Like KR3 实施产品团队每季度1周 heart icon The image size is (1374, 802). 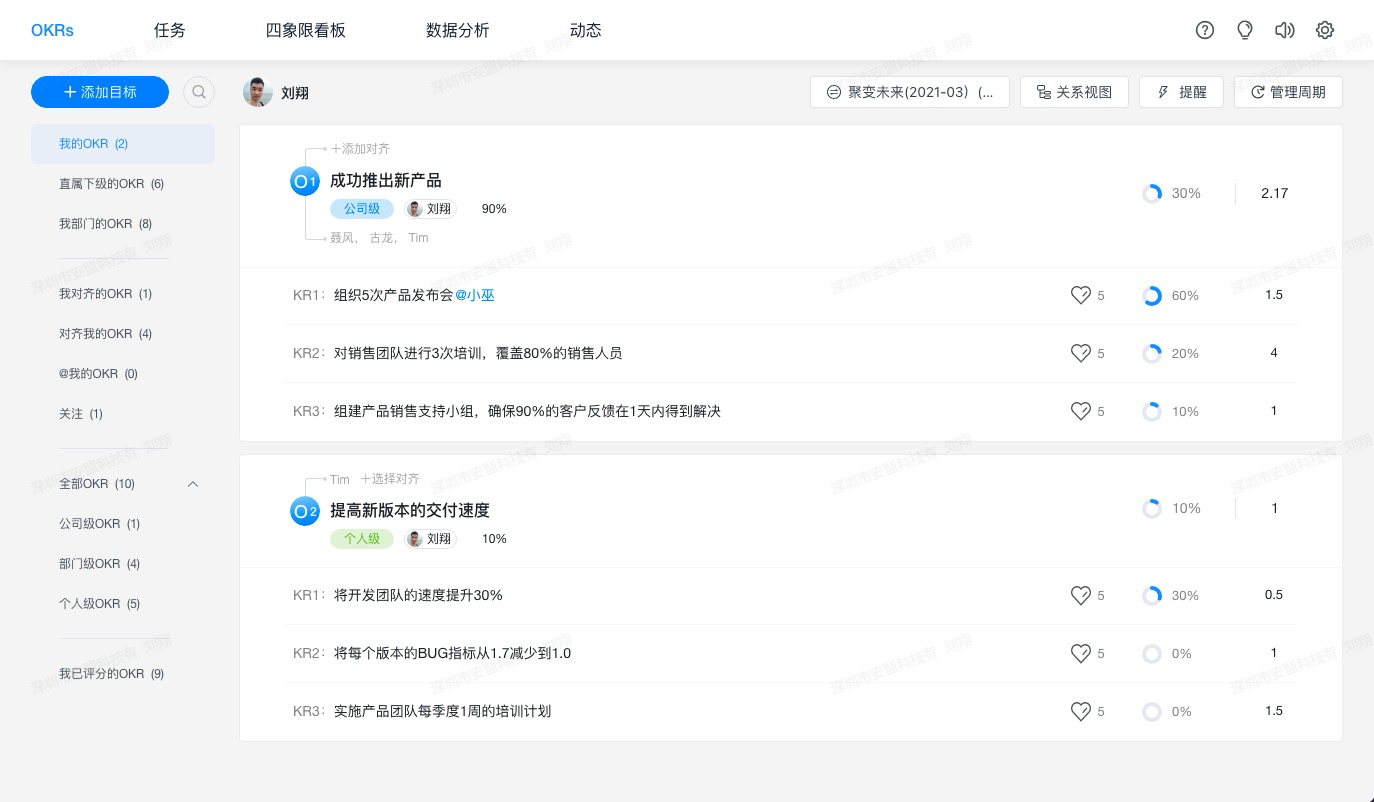(x=1080, y=711)
